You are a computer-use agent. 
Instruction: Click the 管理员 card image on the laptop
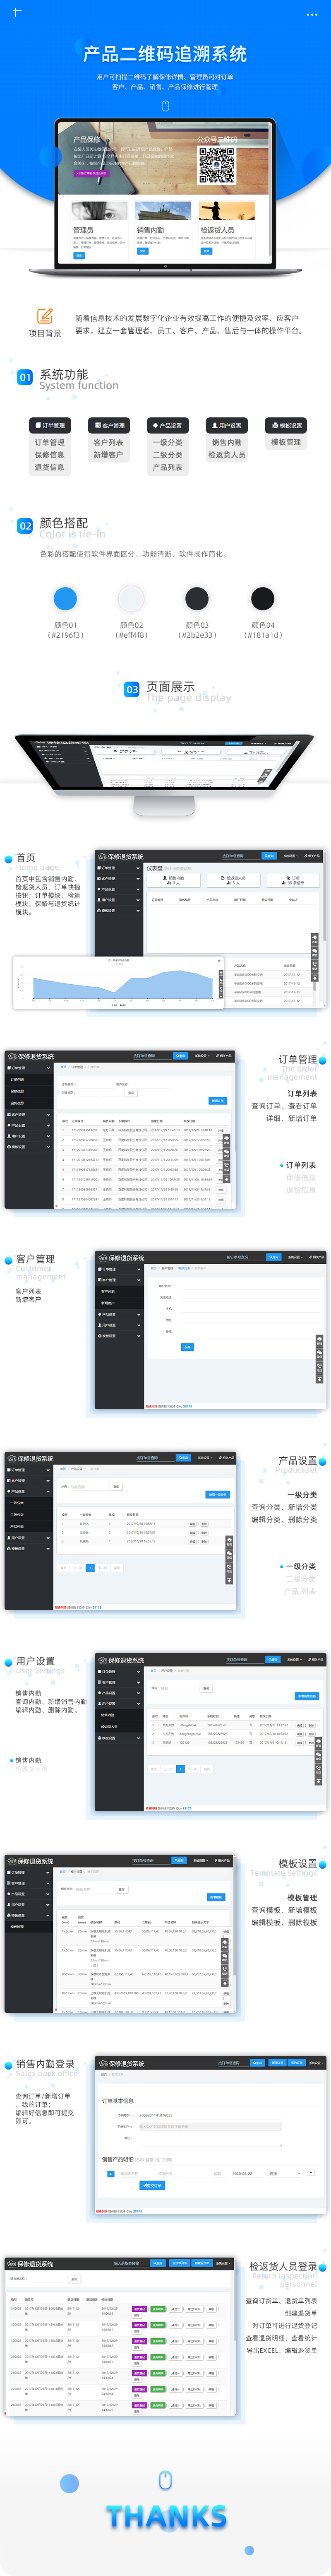(99, 211)
